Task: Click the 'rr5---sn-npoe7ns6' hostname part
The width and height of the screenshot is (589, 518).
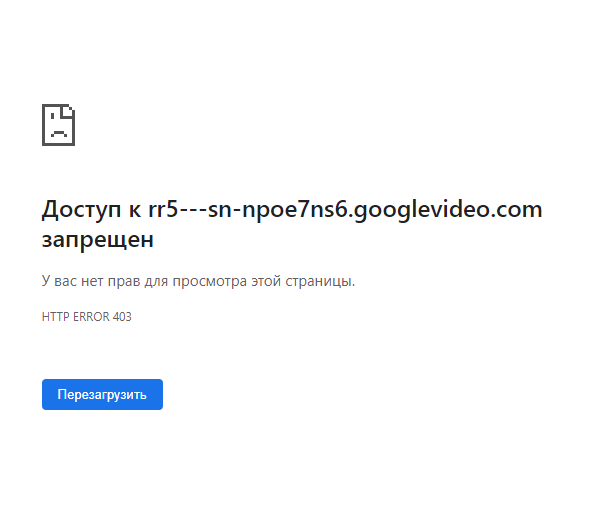Action: [x=249, y=209]
